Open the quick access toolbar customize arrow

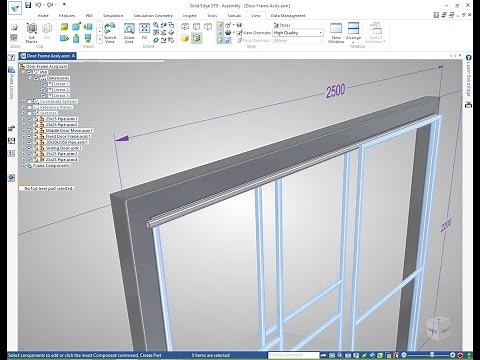[x=64, y=5]
